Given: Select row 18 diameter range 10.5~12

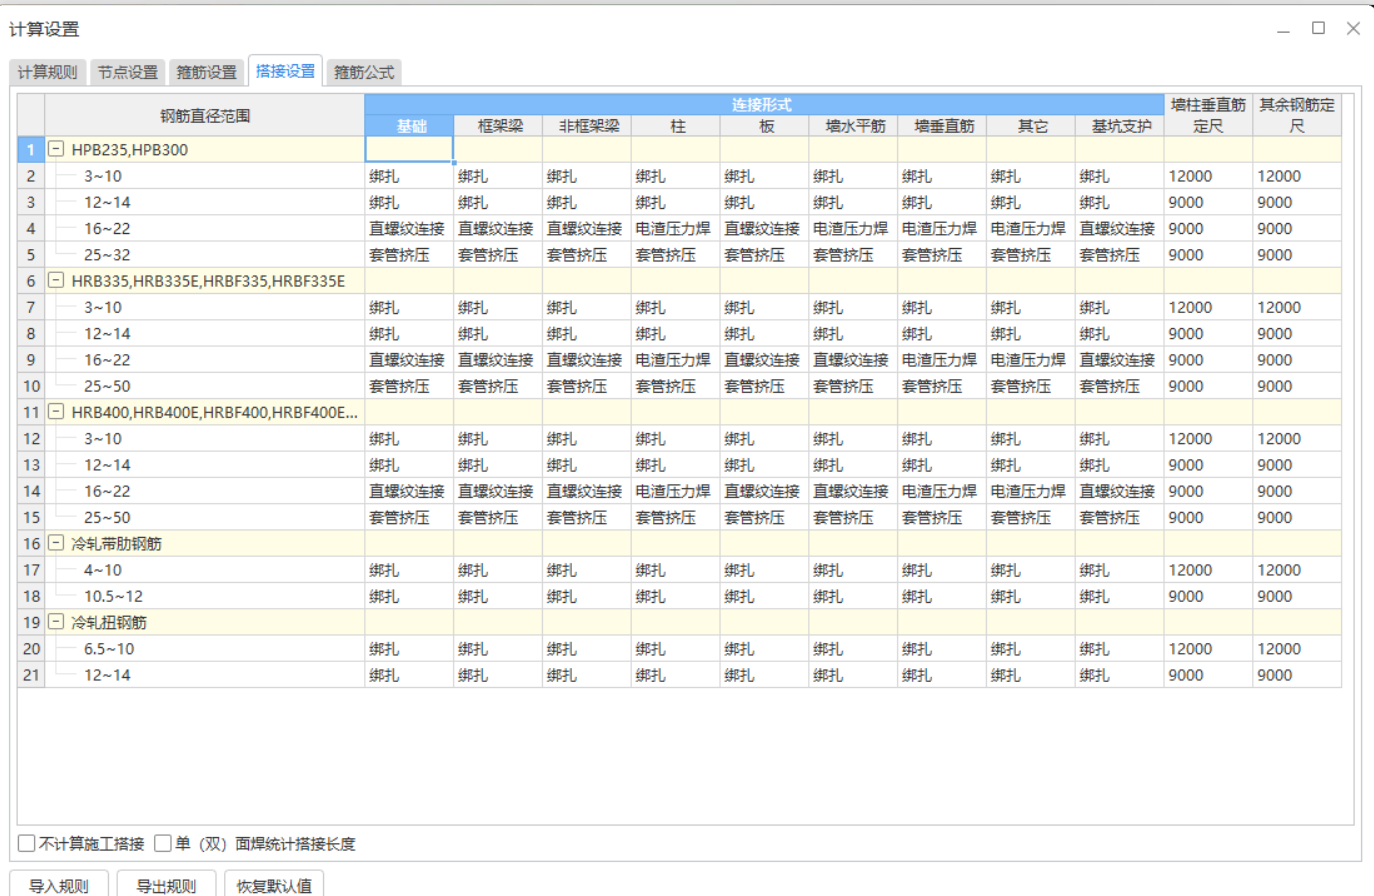Looking at the screenshot, I should pos(205,596).
